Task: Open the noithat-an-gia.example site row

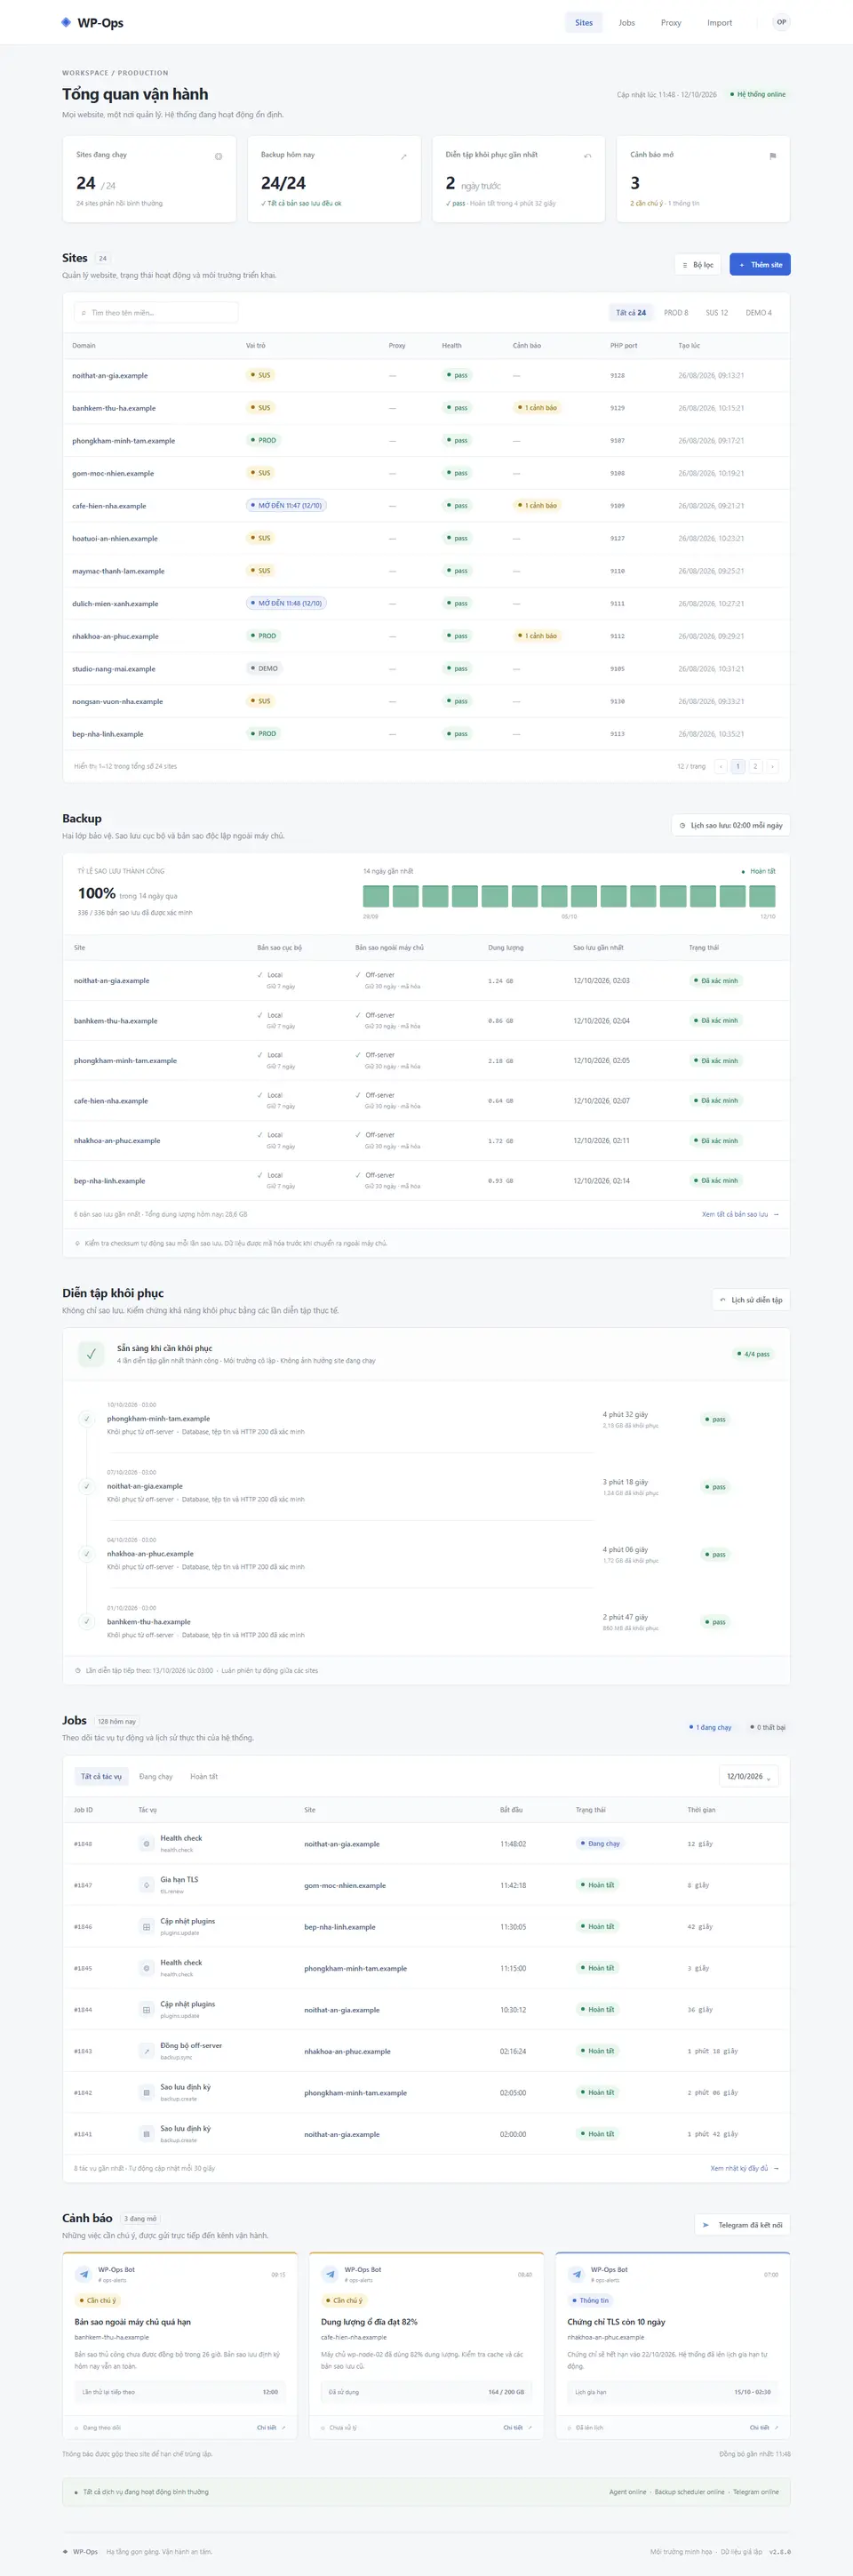Action: (426, 375)
